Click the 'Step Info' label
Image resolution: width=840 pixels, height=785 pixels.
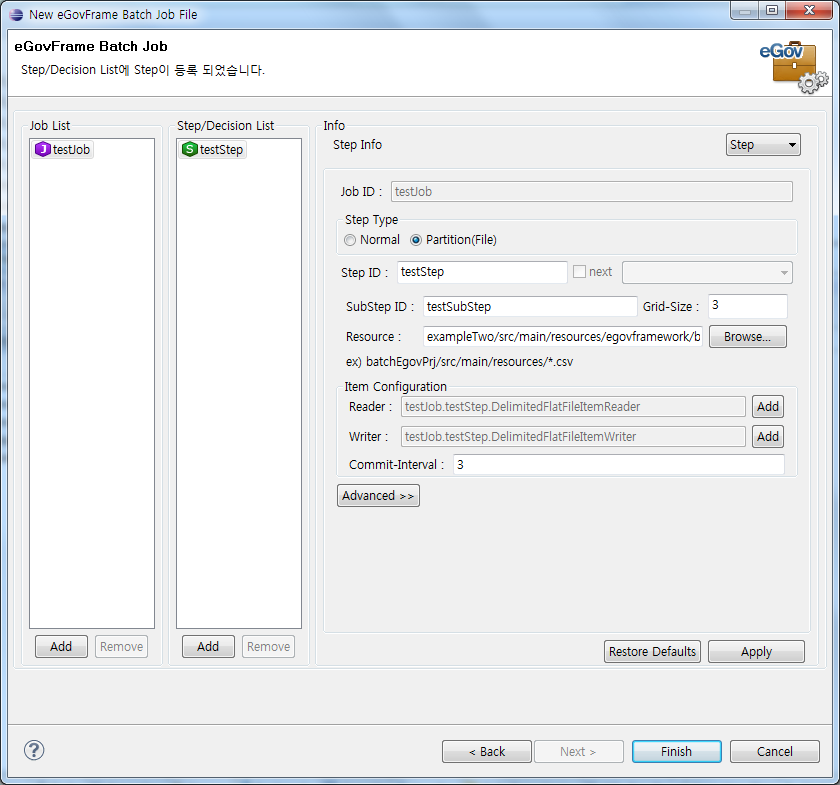pyautogui.click(x=357, y=145)
